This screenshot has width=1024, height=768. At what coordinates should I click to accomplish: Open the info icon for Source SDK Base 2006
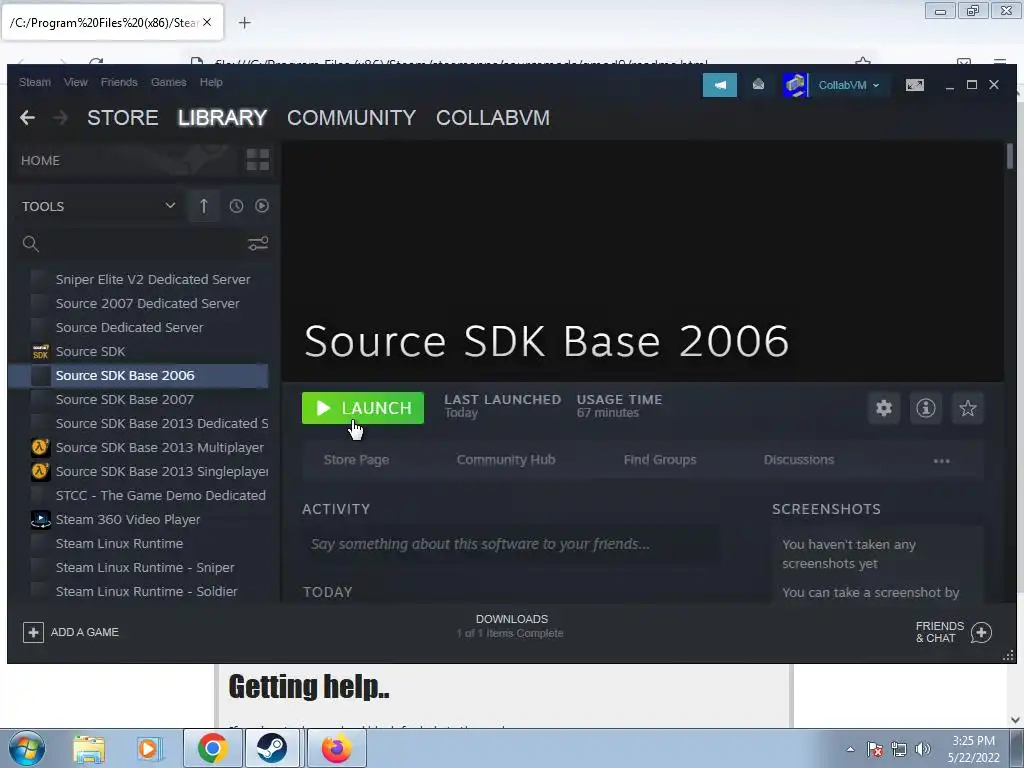coord(925,408)
